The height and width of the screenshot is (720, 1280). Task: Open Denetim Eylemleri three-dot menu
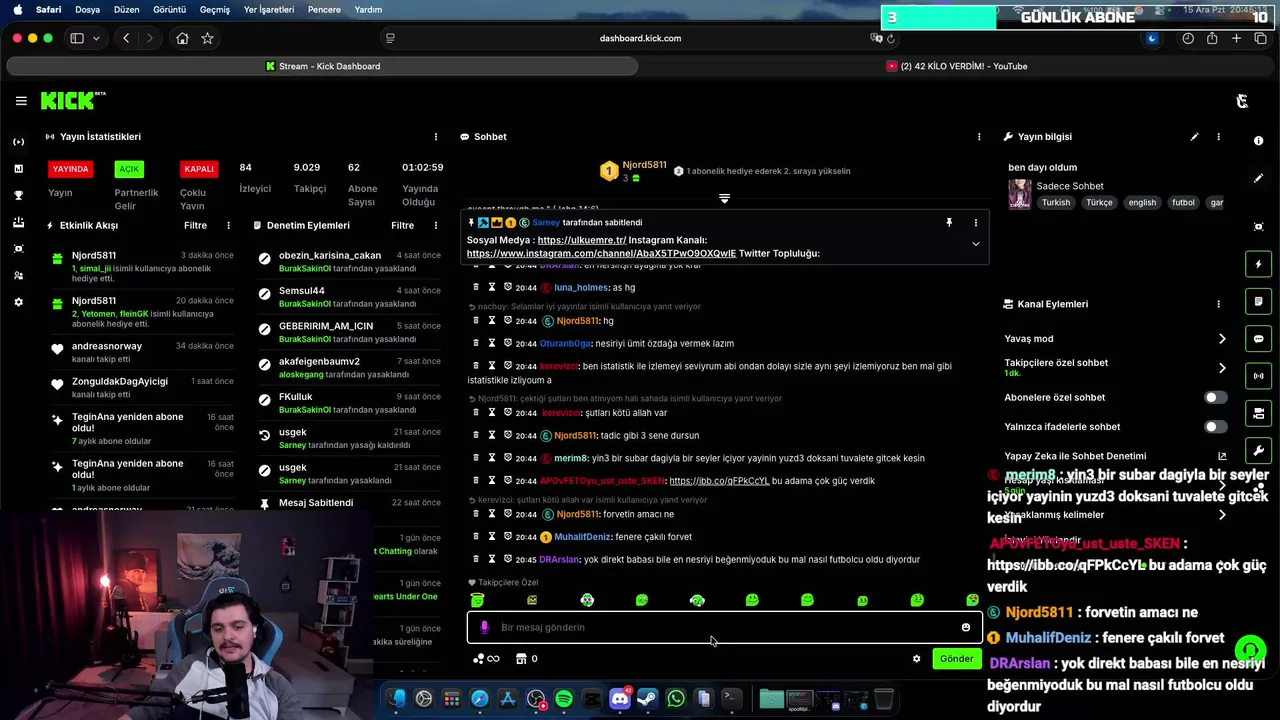pyautogui.click(x=435, y=226)
